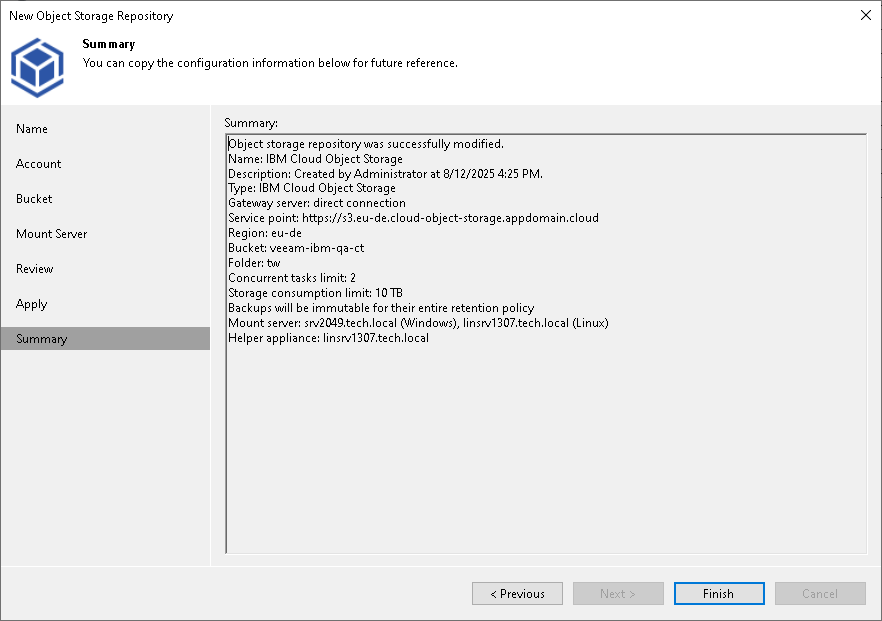Click the 'Bucket: veeam-ibm-qa-ct' line
The height and width of the screenshot is (621, 882).
[296, 248]
